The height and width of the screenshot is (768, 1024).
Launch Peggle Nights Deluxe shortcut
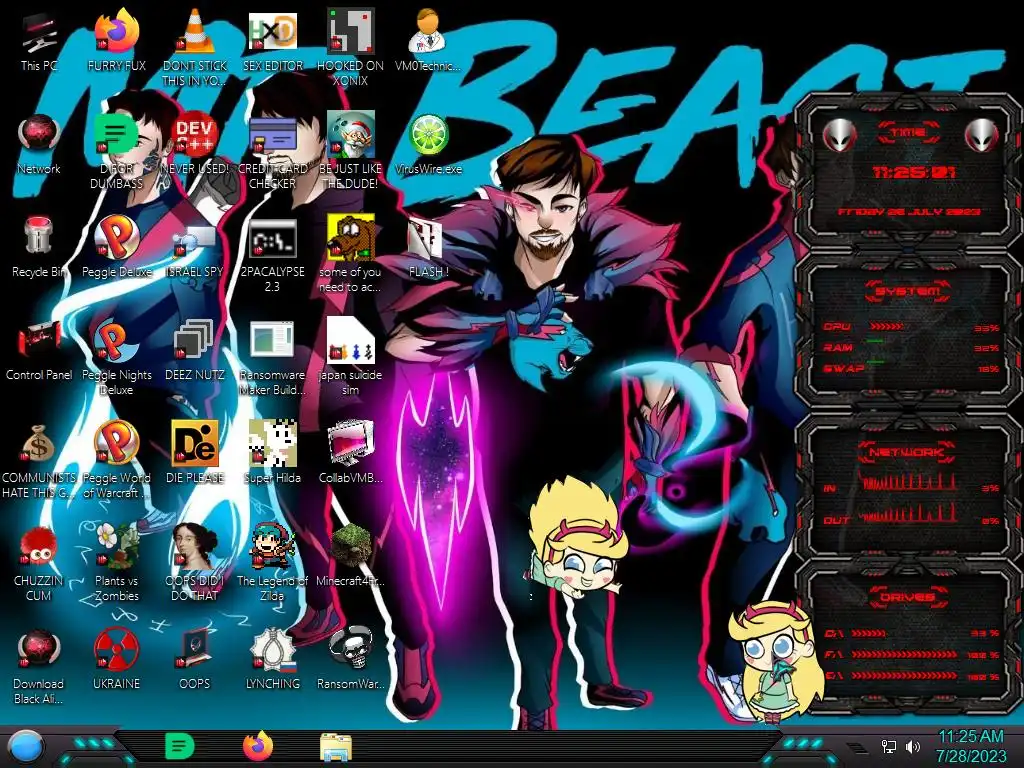[x=116, y=357]
